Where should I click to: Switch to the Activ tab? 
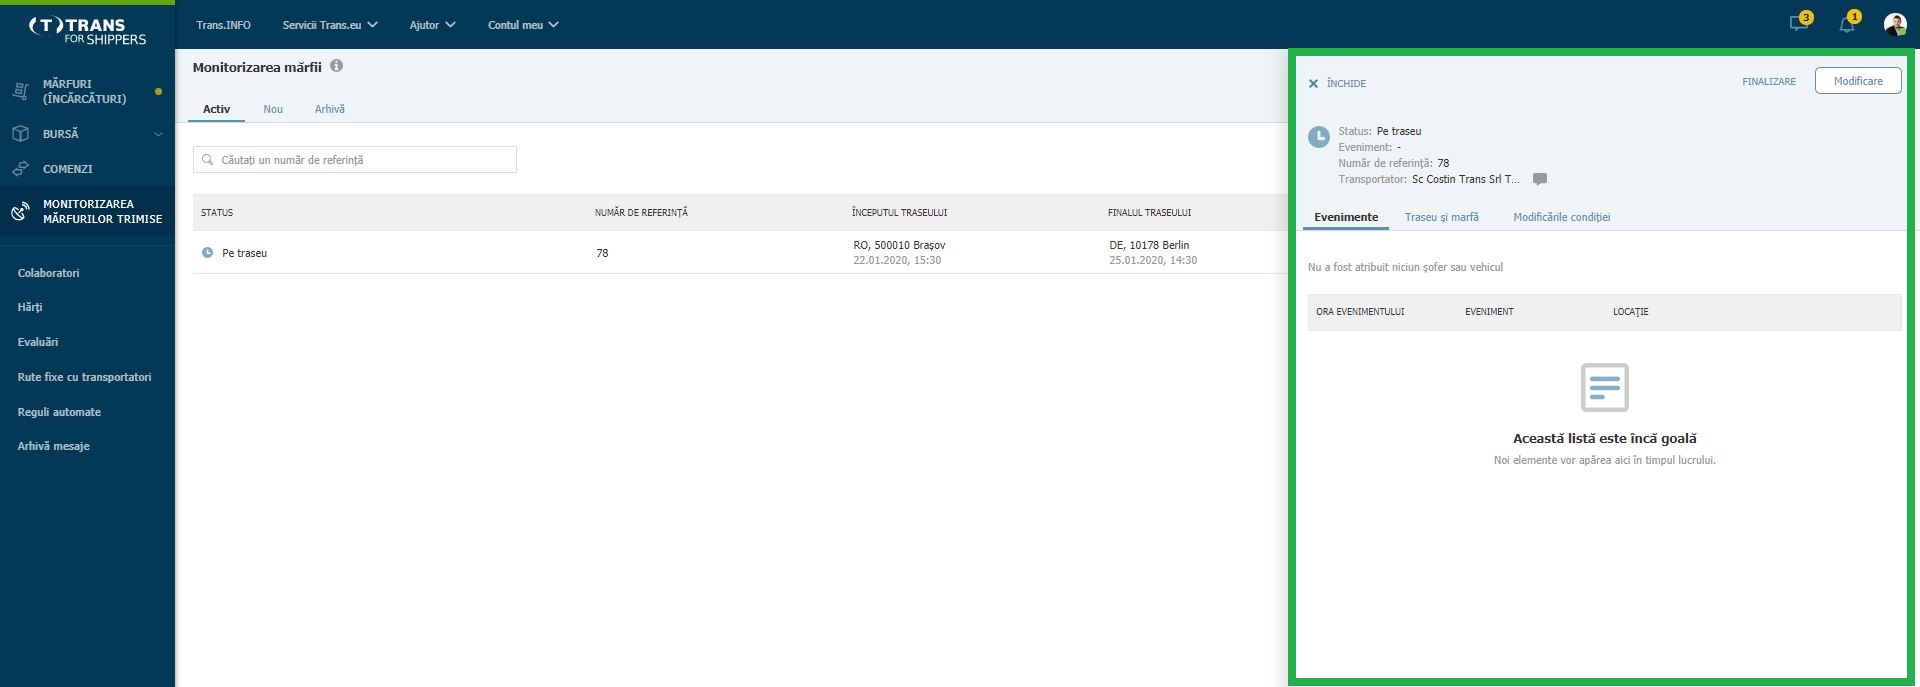click(216, 109)
